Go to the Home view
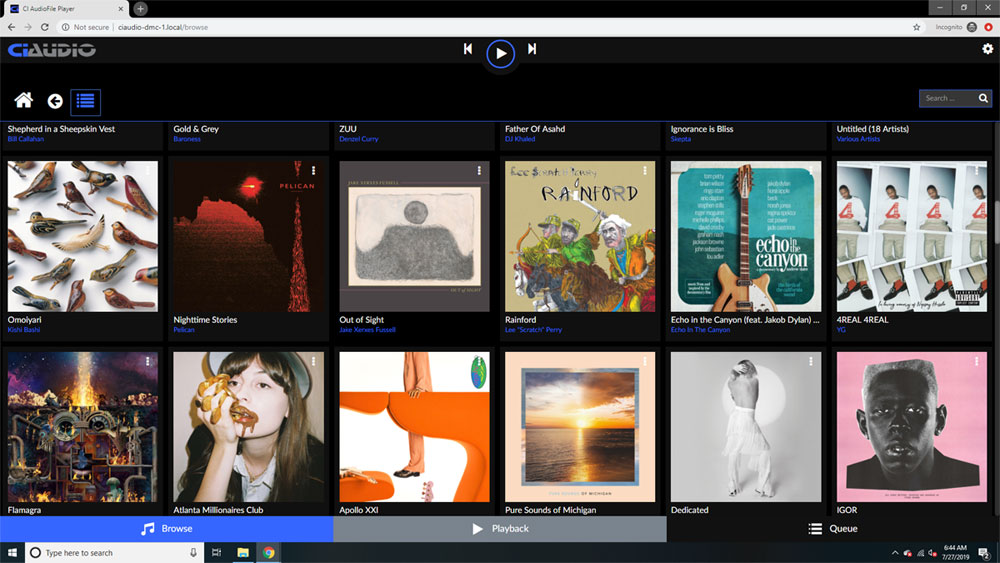 [x=24, y=100]
